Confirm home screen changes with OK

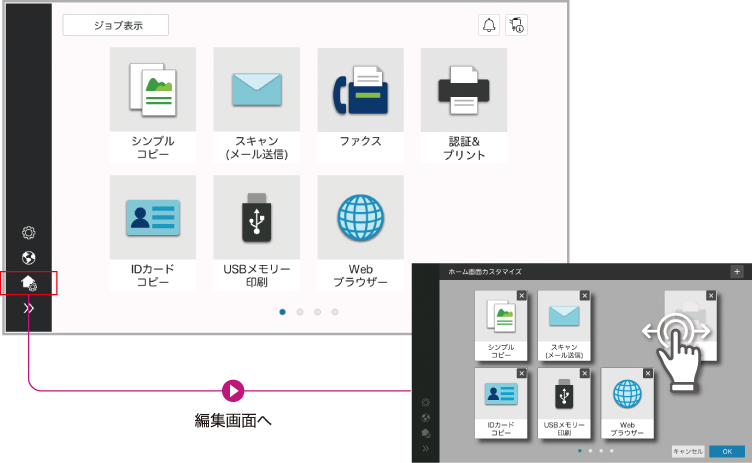[727, 451]
